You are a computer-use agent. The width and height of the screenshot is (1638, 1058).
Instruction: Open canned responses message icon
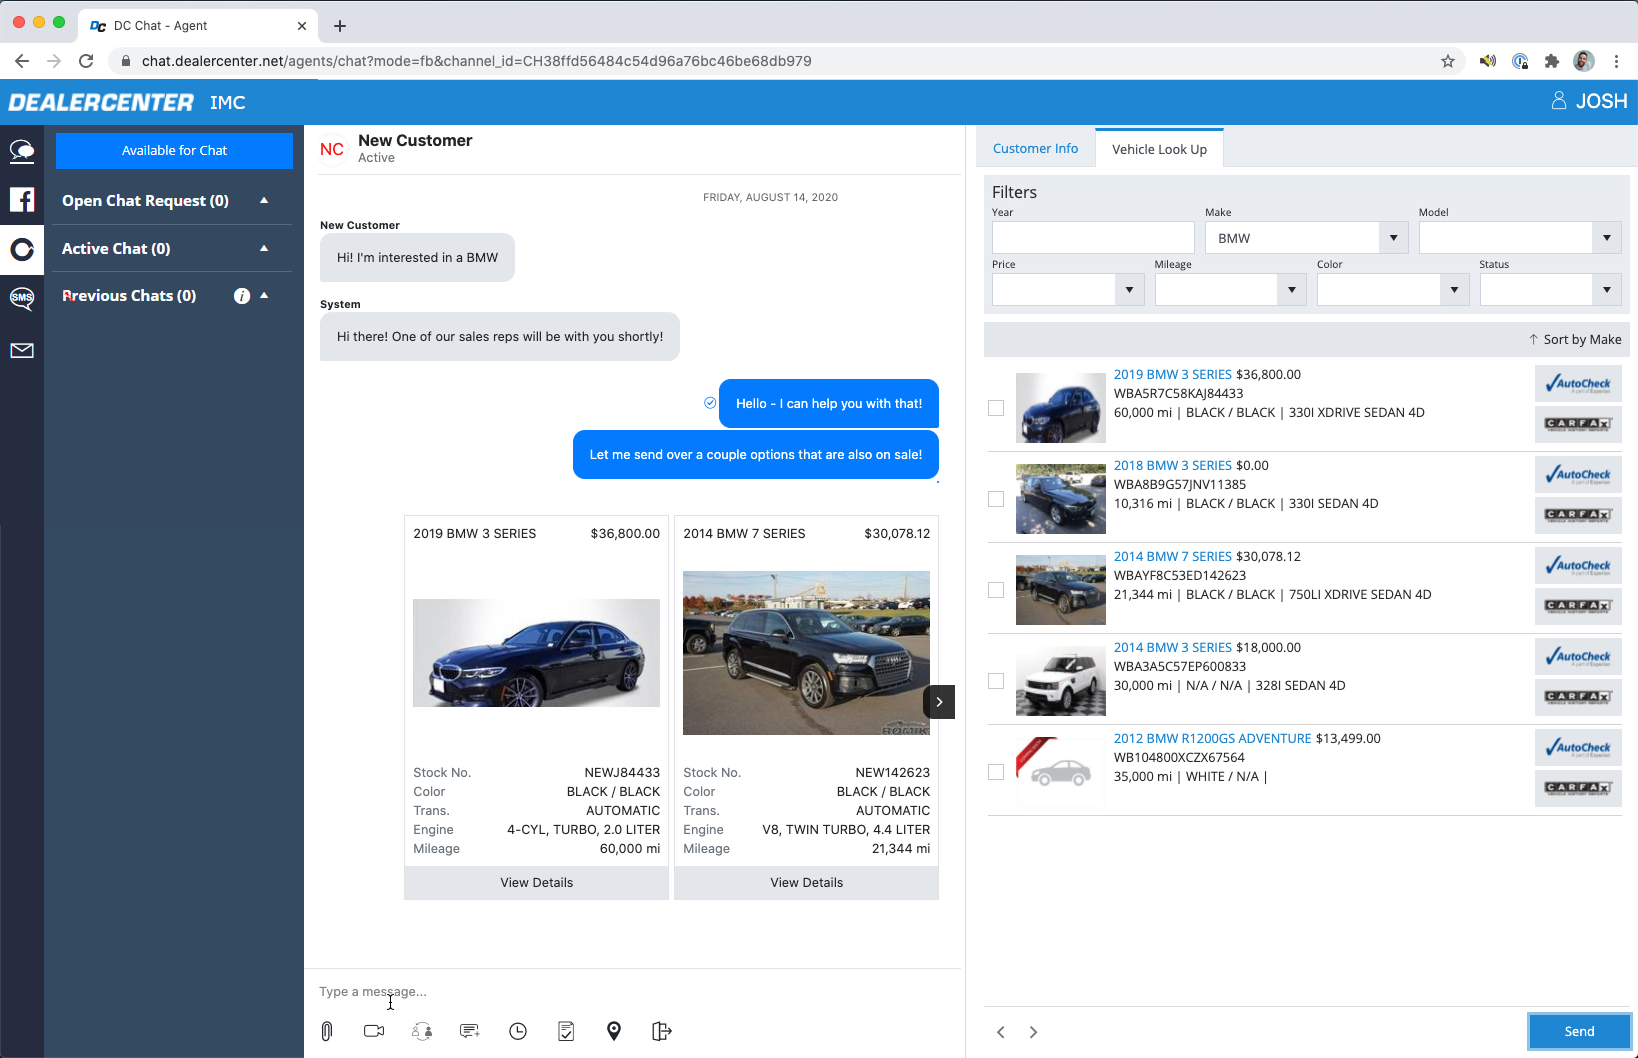point(470,1031)
